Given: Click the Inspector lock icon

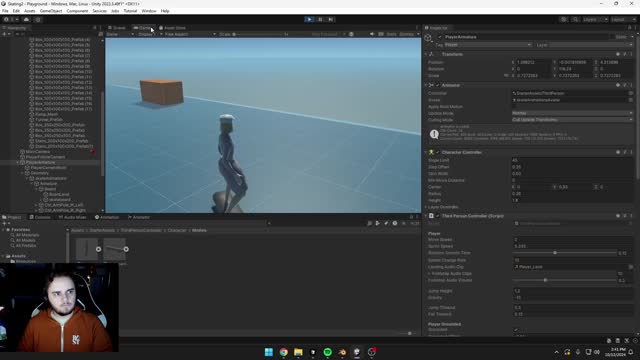Looking at the screenshot, I should click(x=629, y=28).
